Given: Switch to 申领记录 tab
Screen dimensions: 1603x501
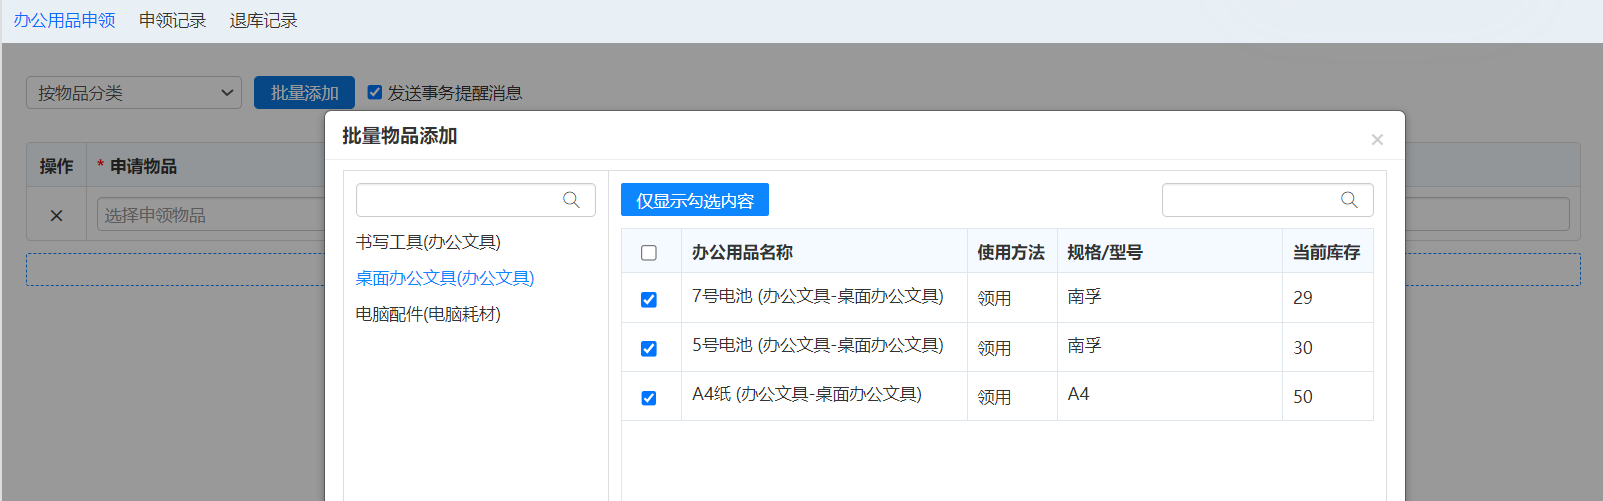Looking at the screenshot, I should 172,21.
